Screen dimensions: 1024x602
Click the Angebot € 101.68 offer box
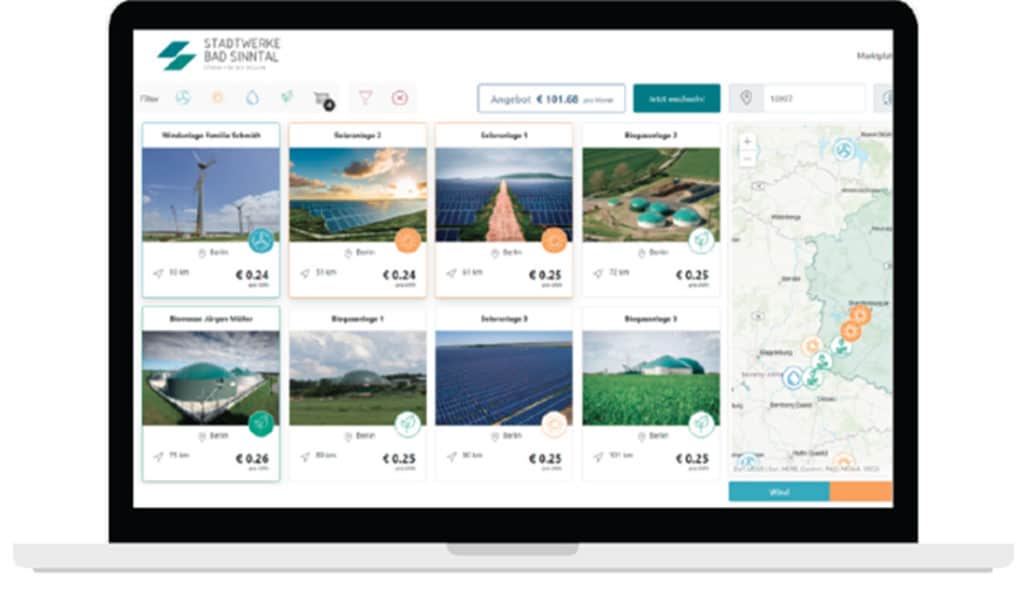551,99
